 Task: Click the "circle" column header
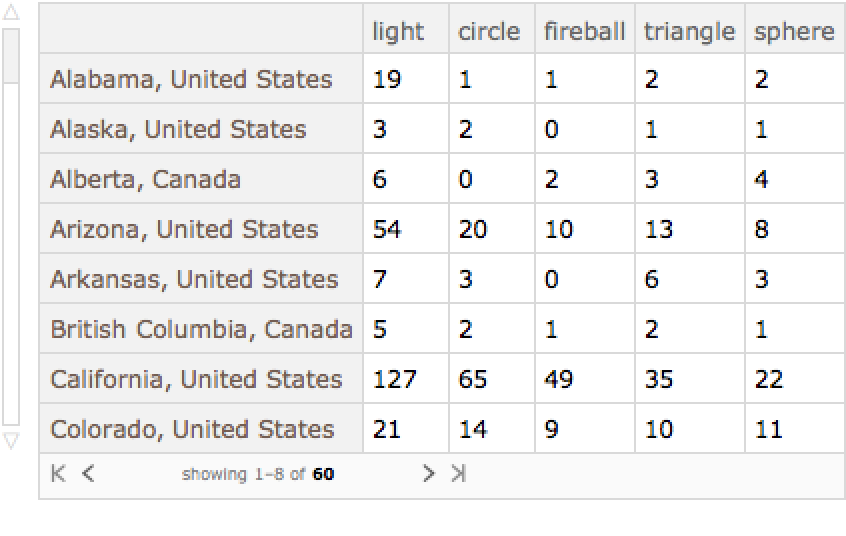[x=489, y=31]
